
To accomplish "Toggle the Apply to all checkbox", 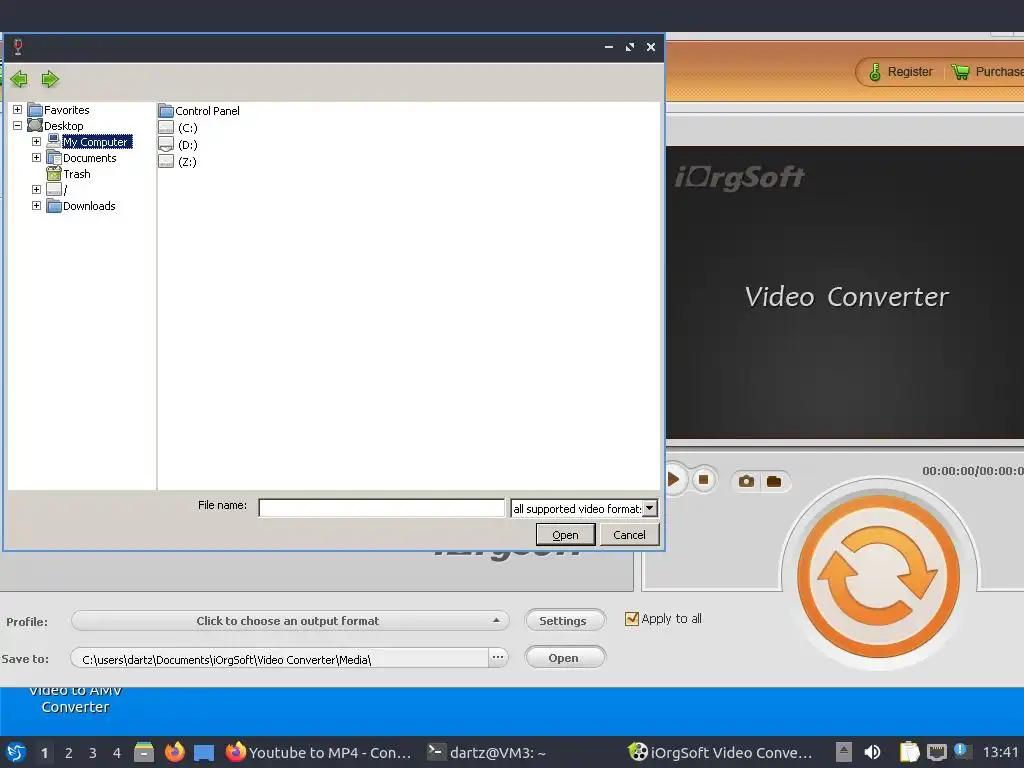I will point(632,618).
